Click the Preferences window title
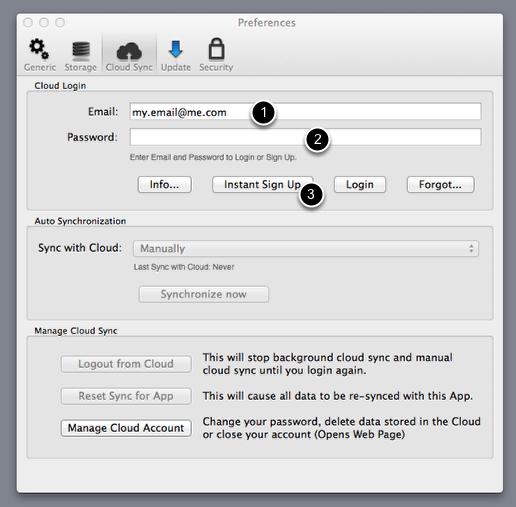The height and width of the screenshot is (507, 516). pyautogui.click(x=267, y=23)
